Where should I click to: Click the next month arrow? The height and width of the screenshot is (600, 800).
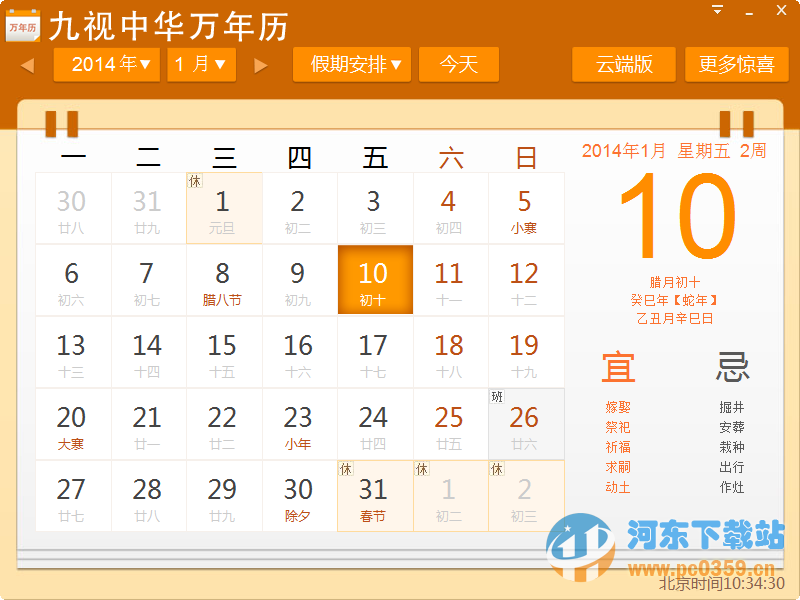point(260,64)
